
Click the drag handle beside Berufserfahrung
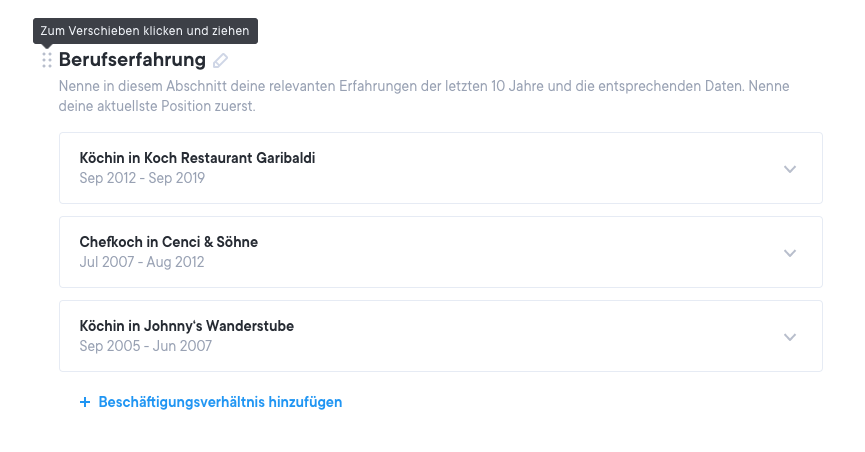pos(47,61)
